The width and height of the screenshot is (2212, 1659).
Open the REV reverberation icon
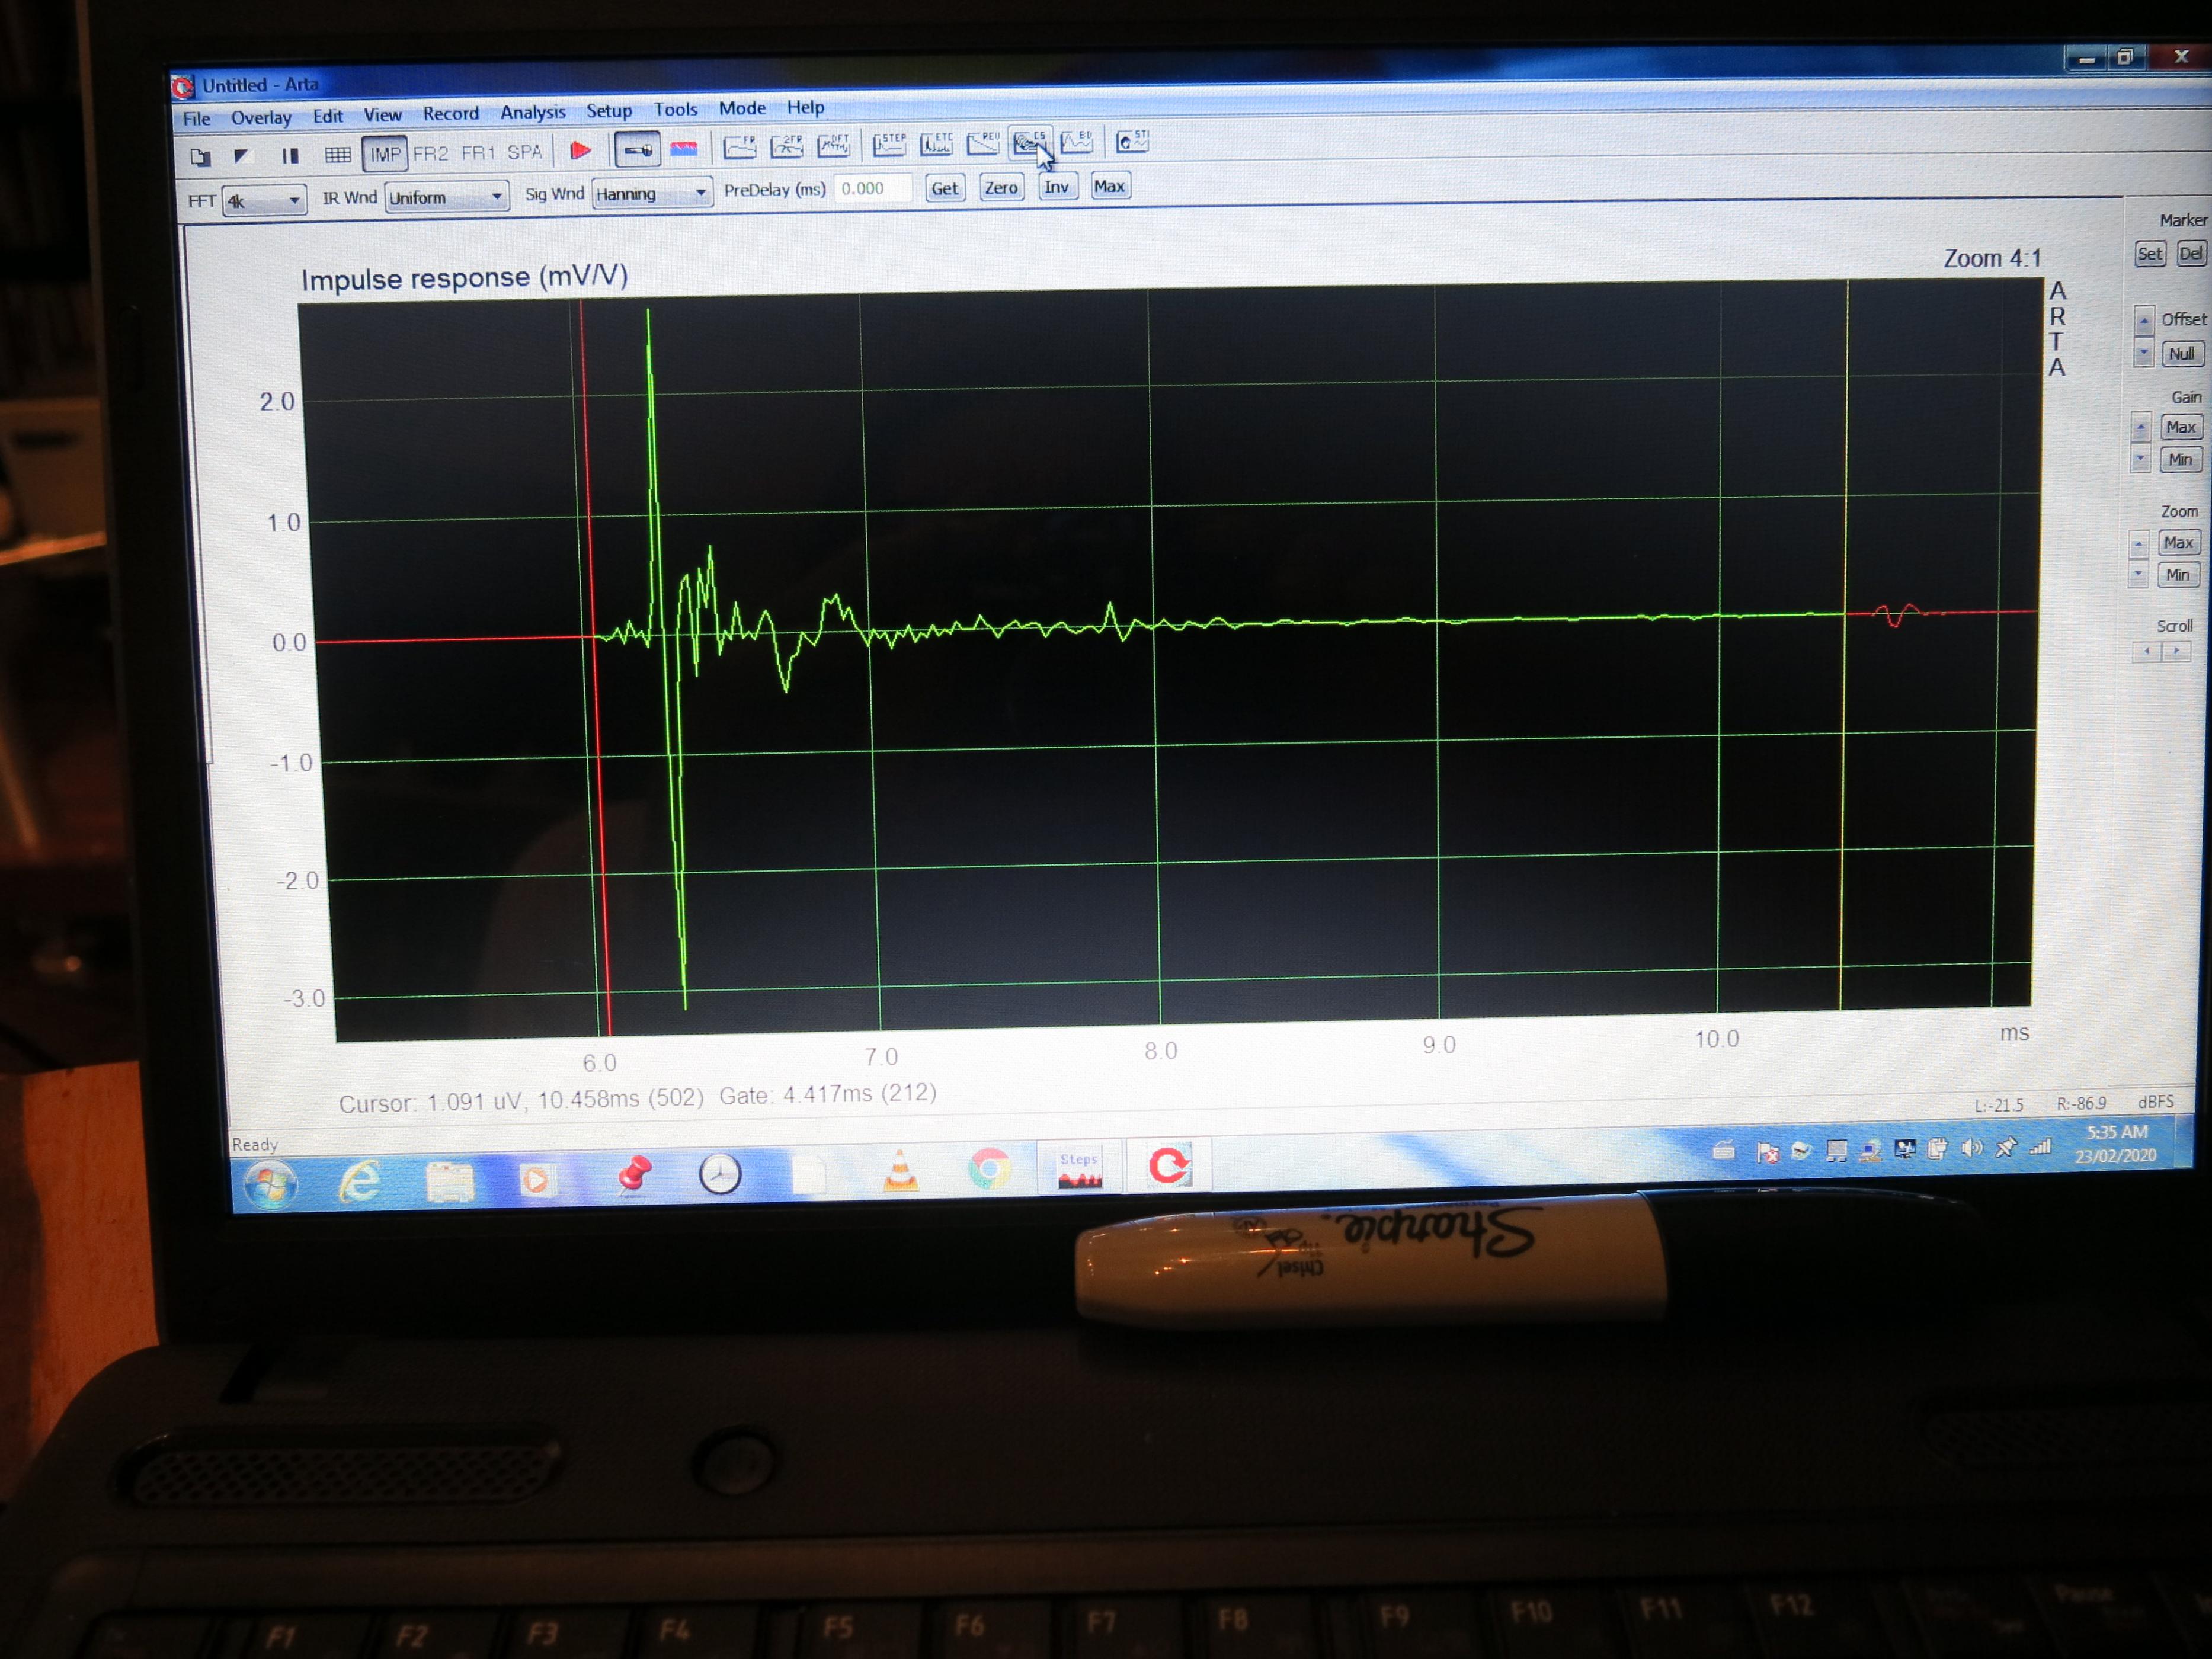point(983,142)
